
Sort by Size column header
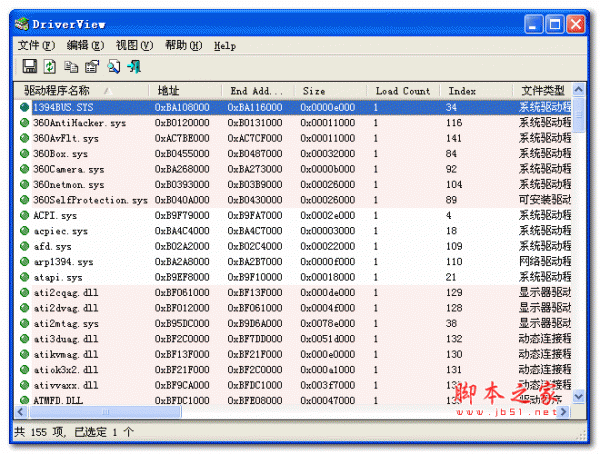(x=331, y=91)
